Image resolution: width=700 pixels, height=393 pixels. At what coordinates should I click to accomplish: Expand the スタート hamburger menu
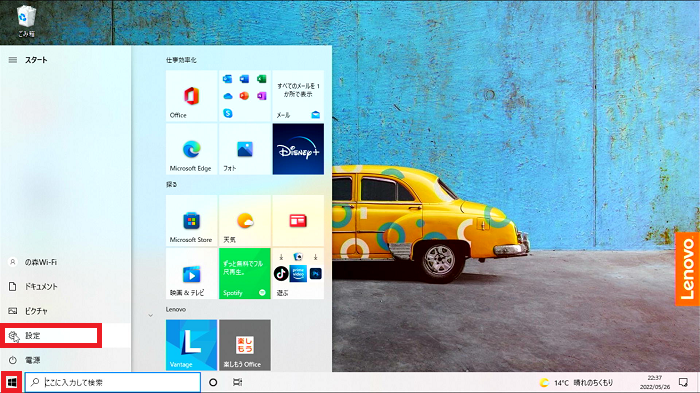(13, 60)
